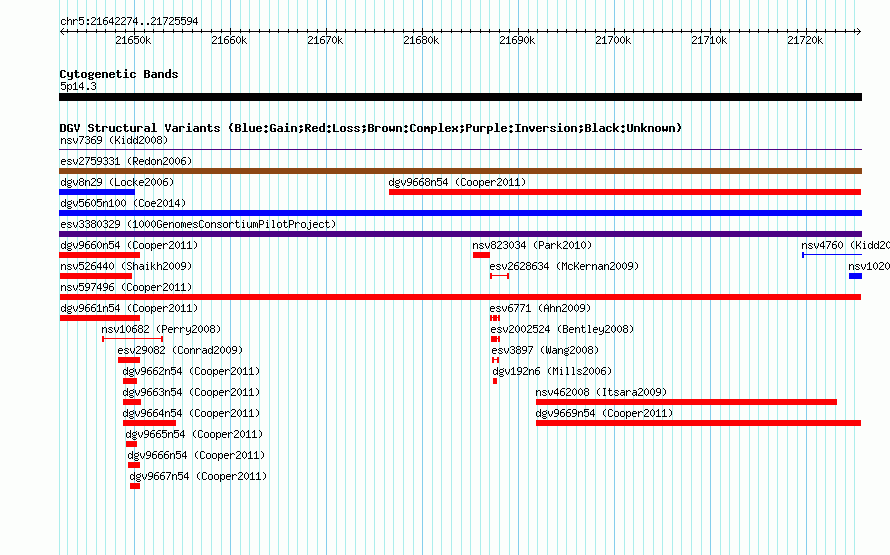
Task: Click the DGV Structural Variants track title
Action: click(371, 128)
